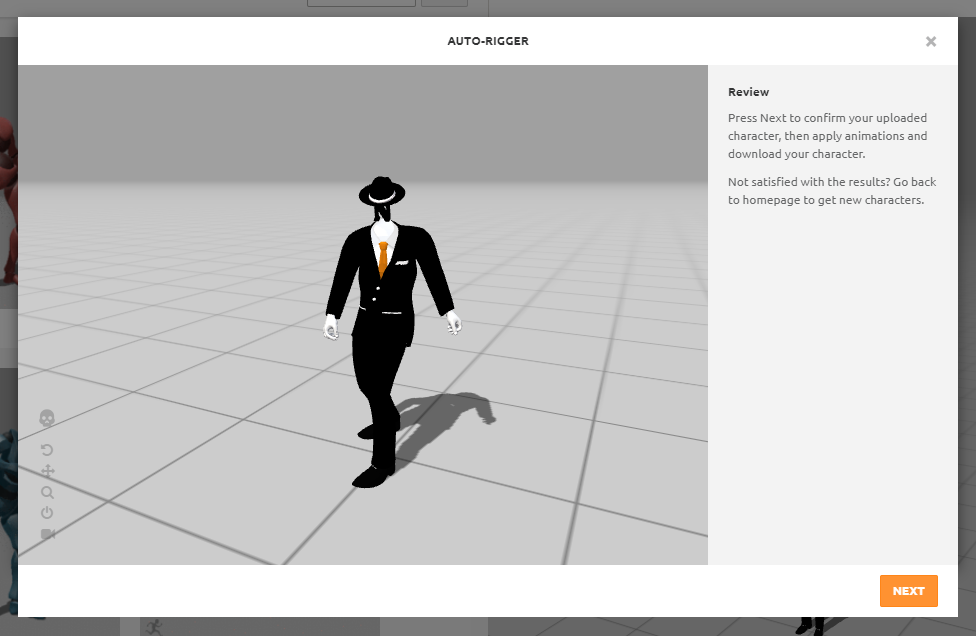Click the zoom magnifier icon
The image size is (976, 636).
[x=47, y=492]
